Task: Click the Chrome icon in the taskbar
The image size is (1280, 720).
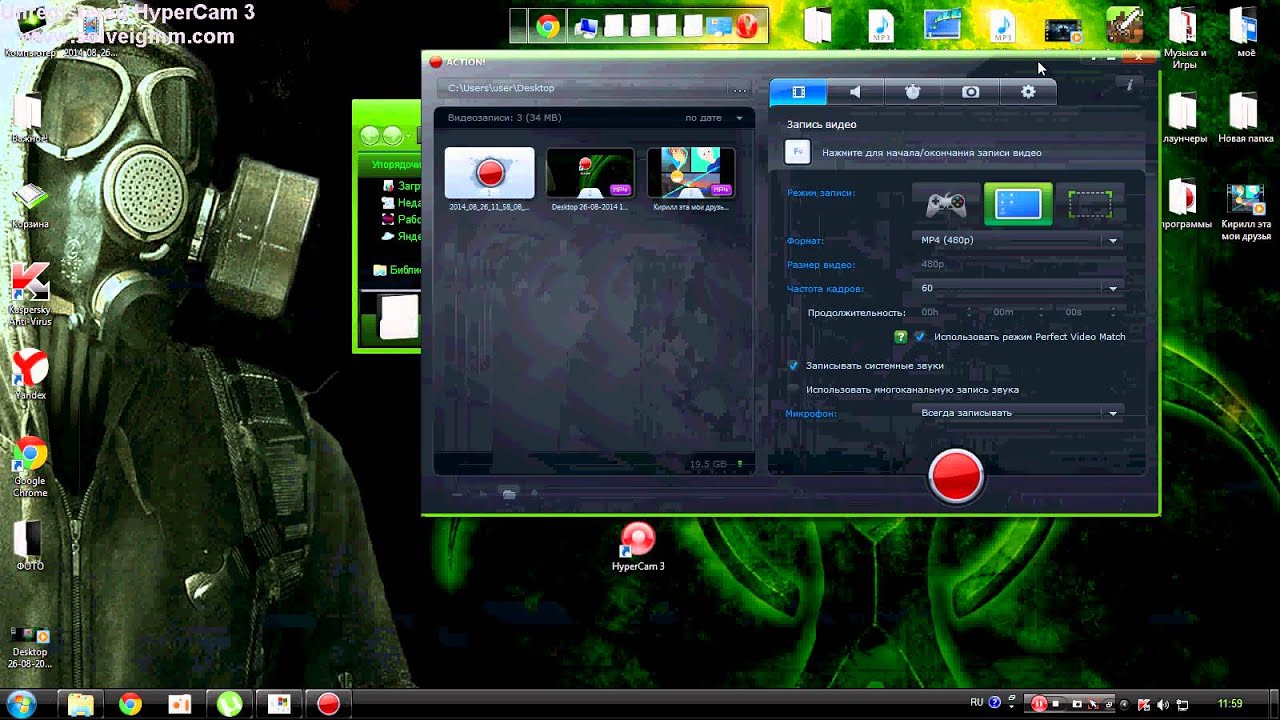Action: 130,704
